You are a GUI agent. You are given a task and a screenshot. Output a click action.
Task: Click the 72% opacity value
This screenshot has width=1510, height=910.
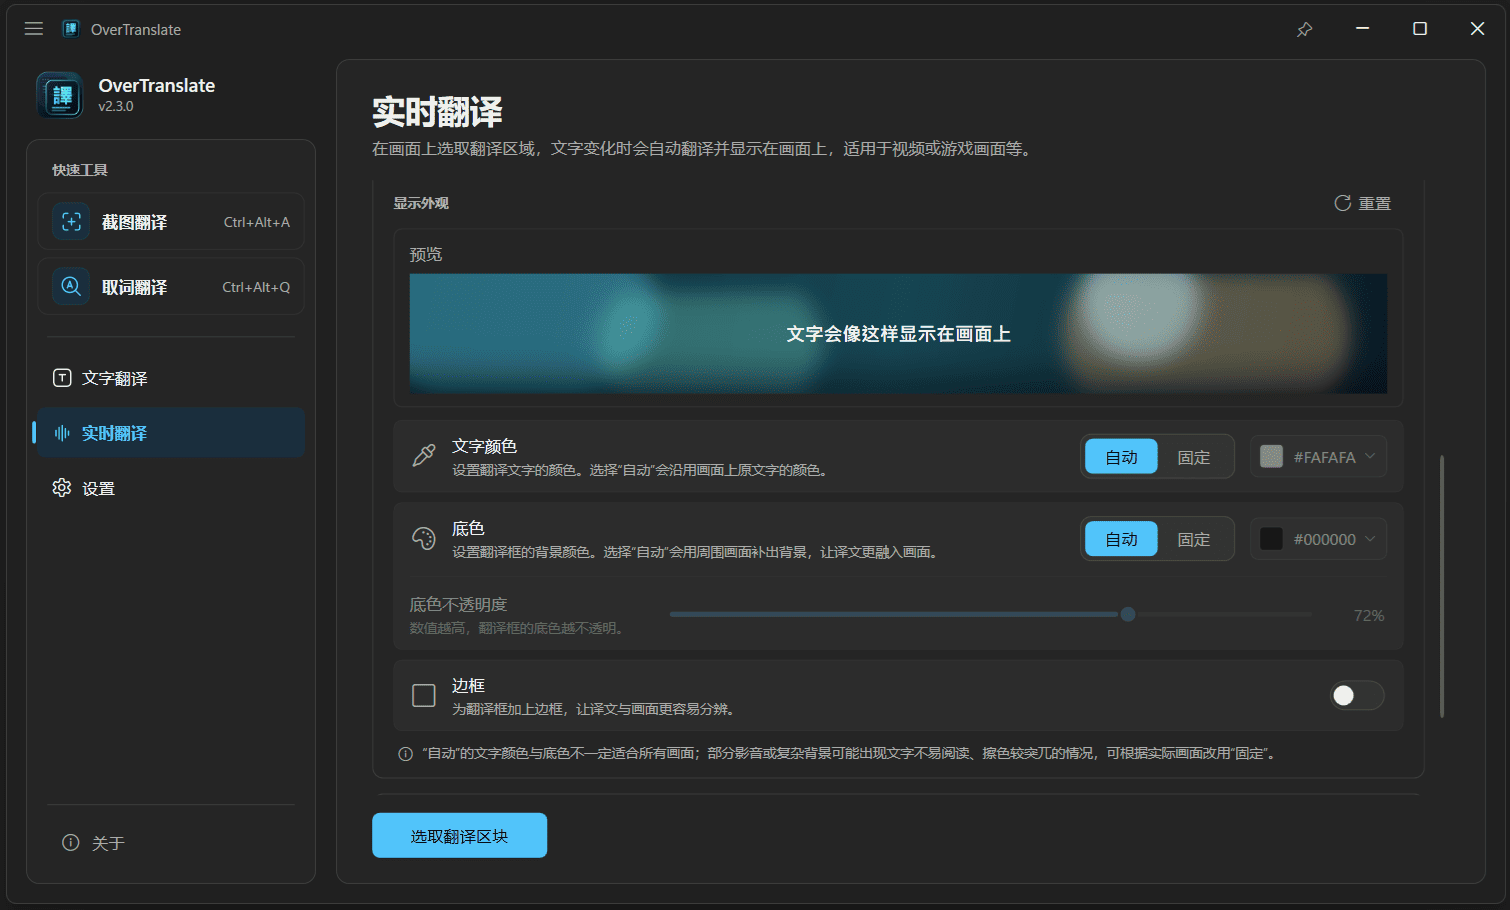pyautogui.click(x=1368, y=615)
